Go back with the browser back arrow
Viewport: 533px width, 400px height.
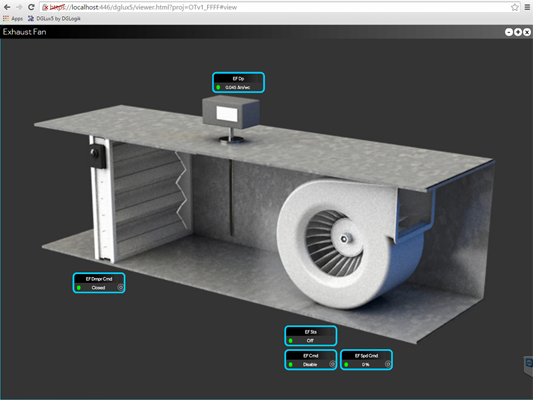coord(7,7)
